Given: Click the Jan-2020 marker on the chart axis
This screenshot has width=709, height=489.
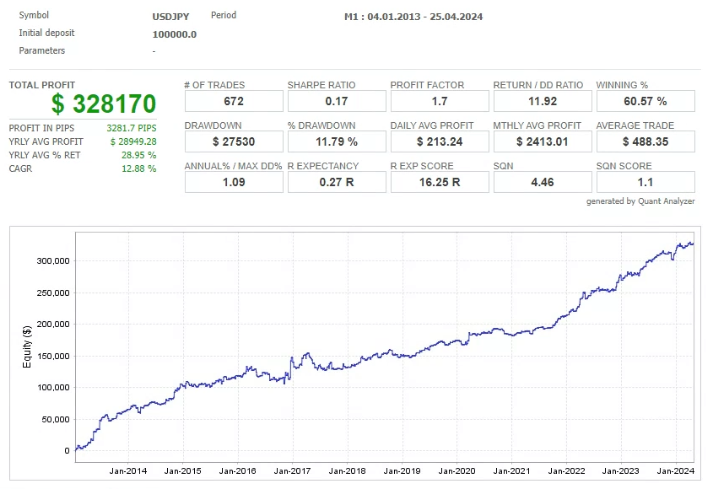Looking at the screenshot, I should click(459, 470).
